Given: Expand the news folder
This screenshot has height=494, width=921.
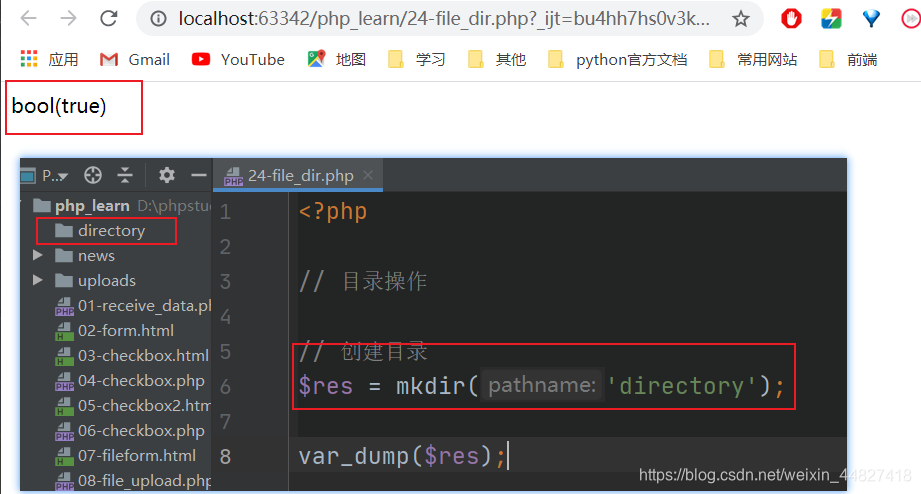Looking at the screenshot, I should point(38,256).
